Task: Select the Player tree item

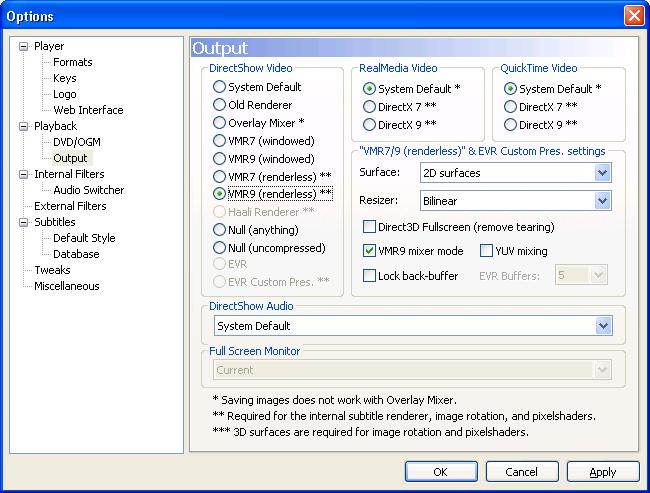Action: 49,46
